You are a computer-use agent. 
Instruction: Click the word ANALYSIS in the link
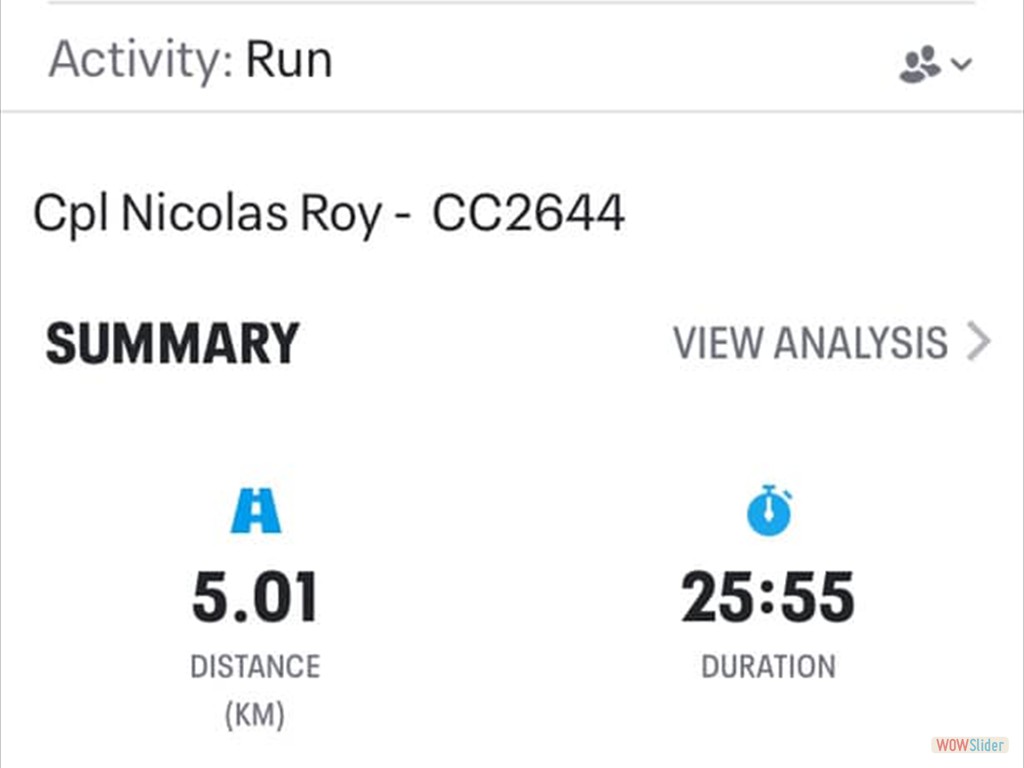860,343
